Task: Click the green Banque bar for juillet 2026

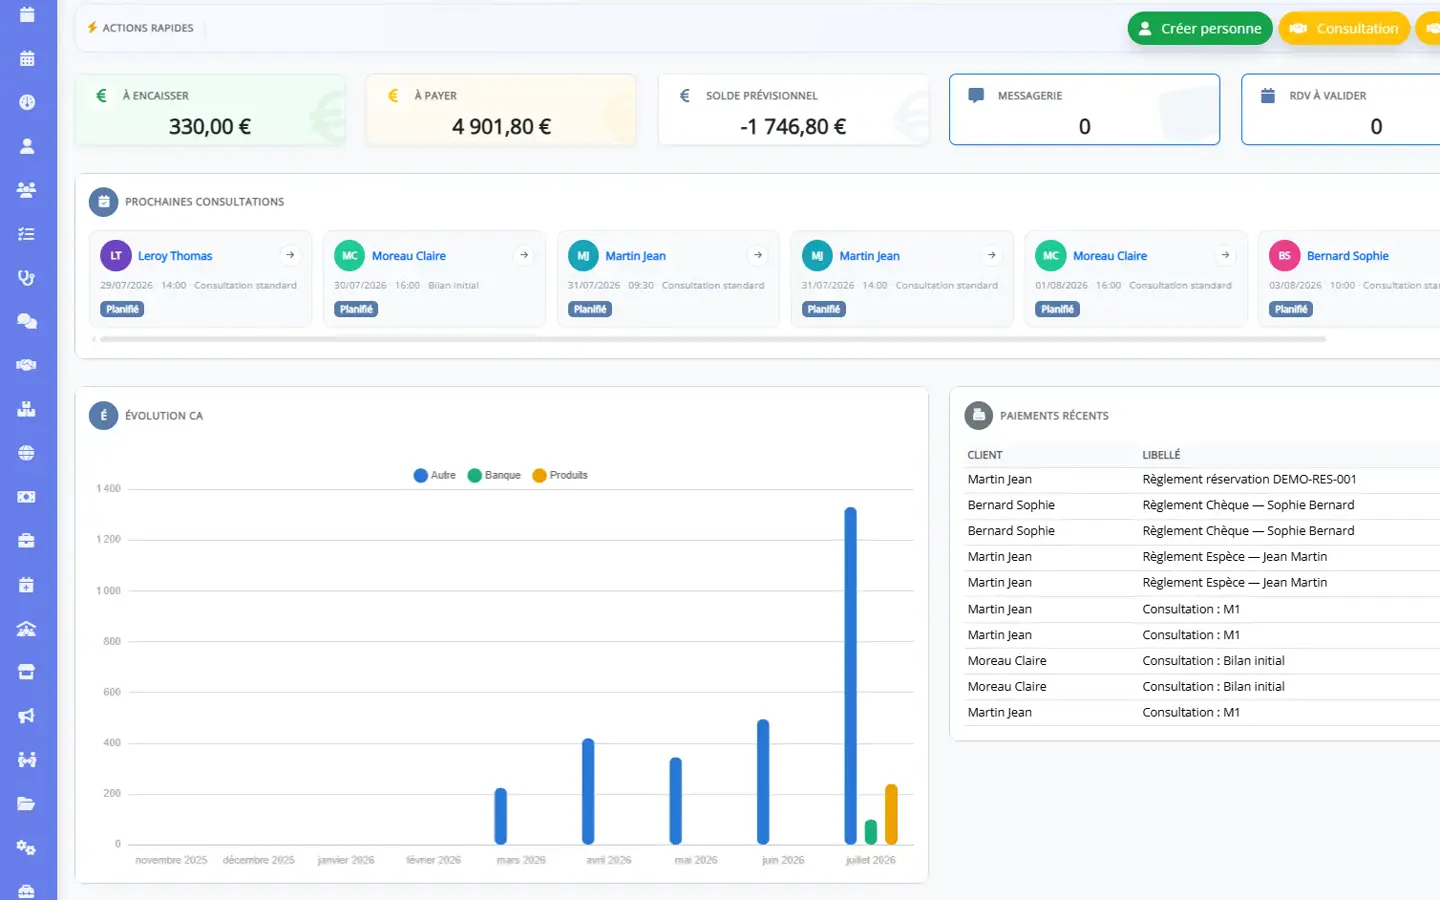Action: tap(871, 832)
